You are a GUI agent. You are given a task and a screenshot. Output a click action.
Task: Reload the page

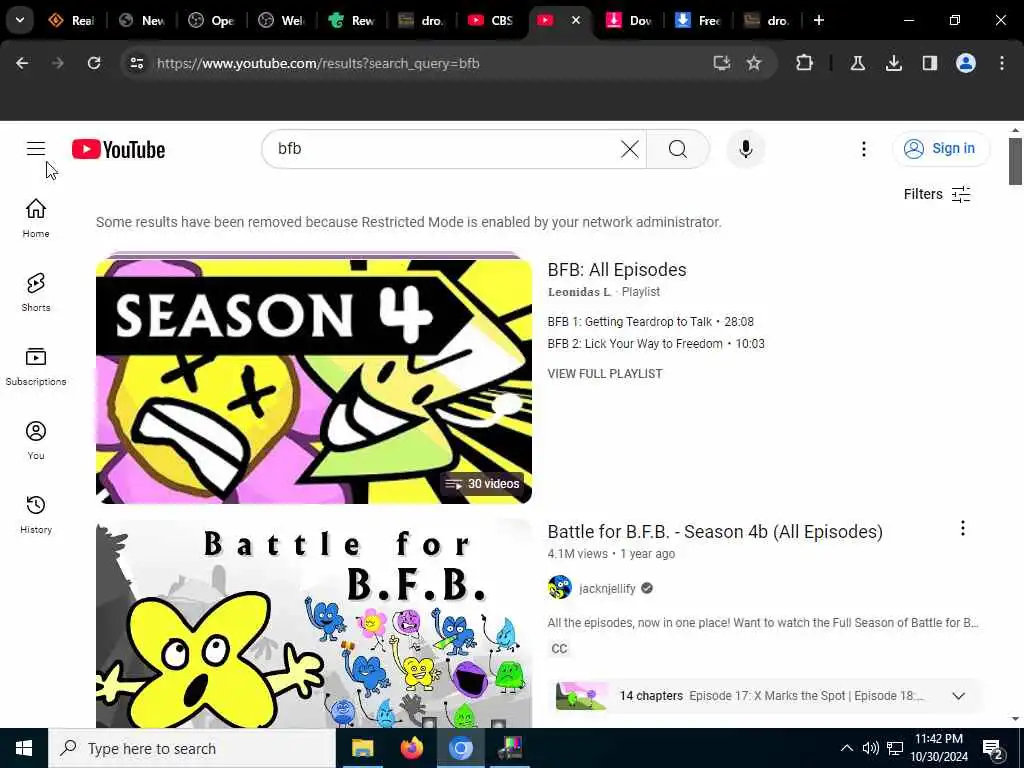pyautogui.click(x=94, y=63)
